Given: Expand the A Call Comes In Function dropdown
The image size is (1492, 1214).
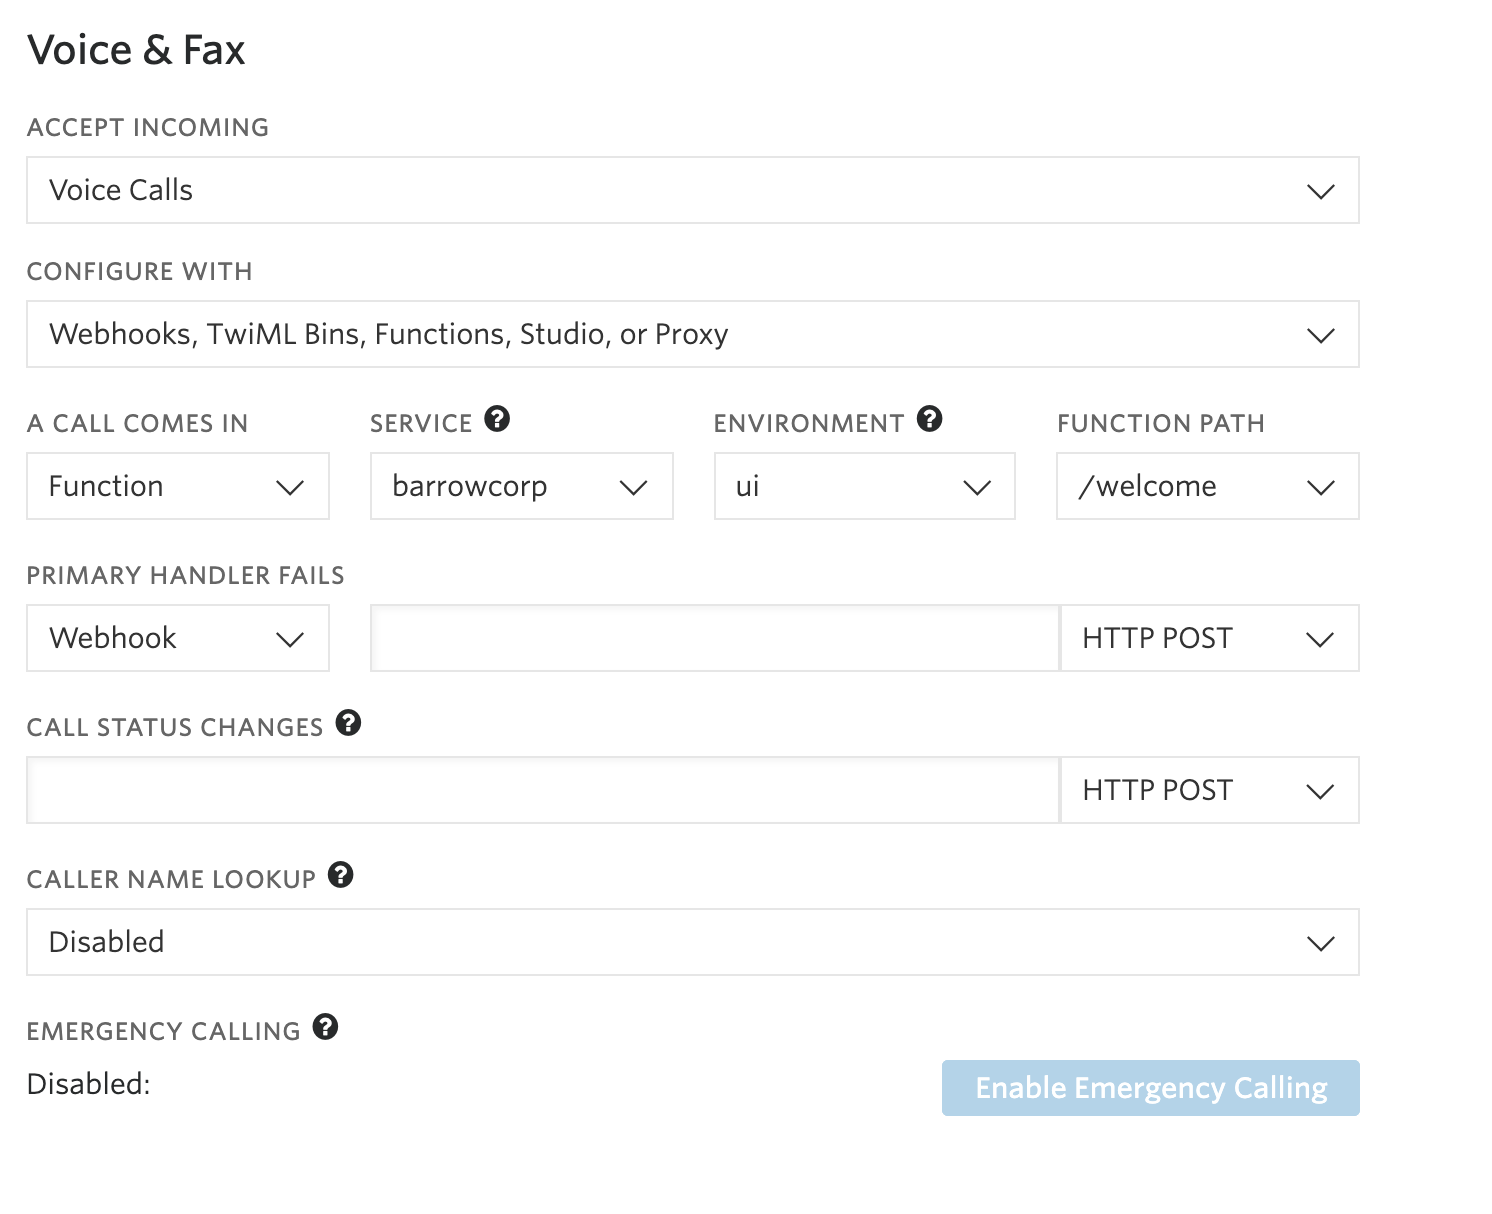Looking at the screenshot, I should [x=178, y=486].
